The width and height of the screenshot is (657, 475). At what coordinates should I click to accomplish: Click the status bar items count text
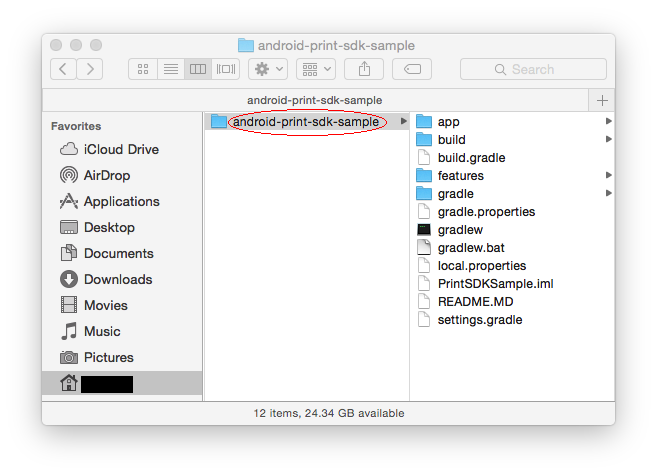(x=328, y=413)
